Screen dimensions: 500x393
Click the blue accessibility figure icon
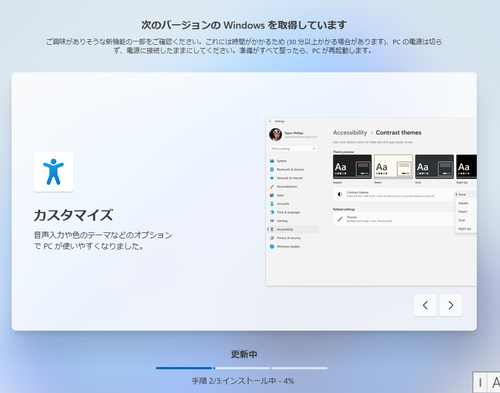pos(53,172)
